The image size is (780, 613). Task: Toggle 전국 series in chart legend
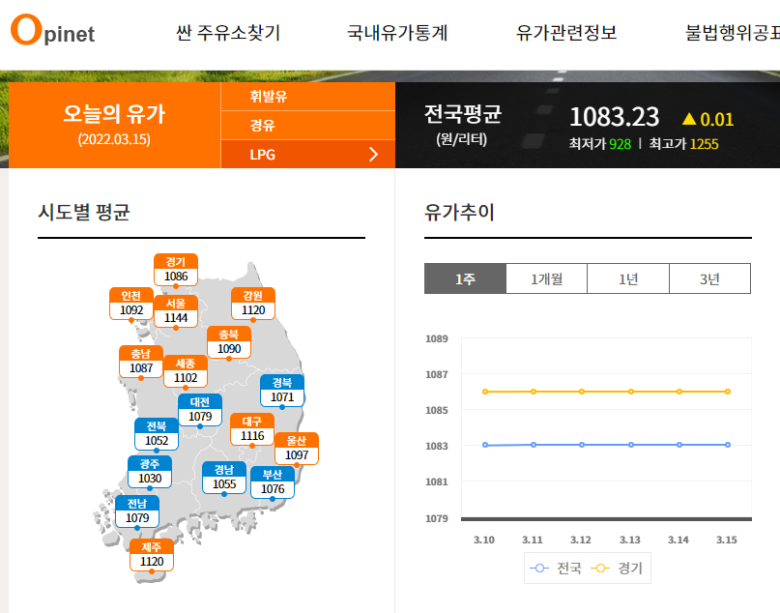555,568
